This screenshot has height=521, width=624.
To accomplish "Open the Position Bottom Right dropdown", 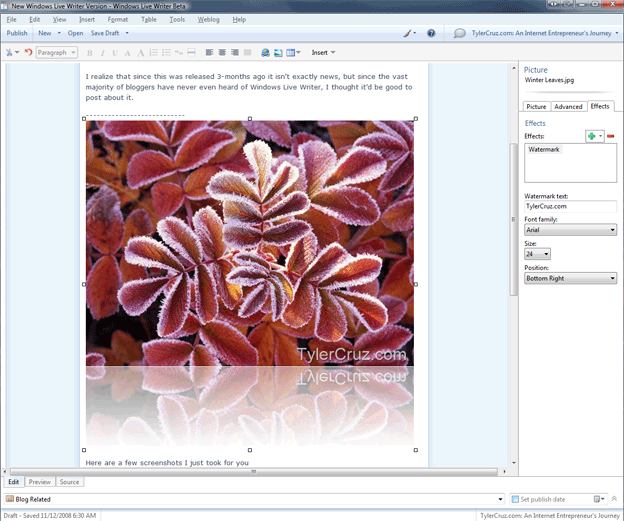I will [570, 278].
